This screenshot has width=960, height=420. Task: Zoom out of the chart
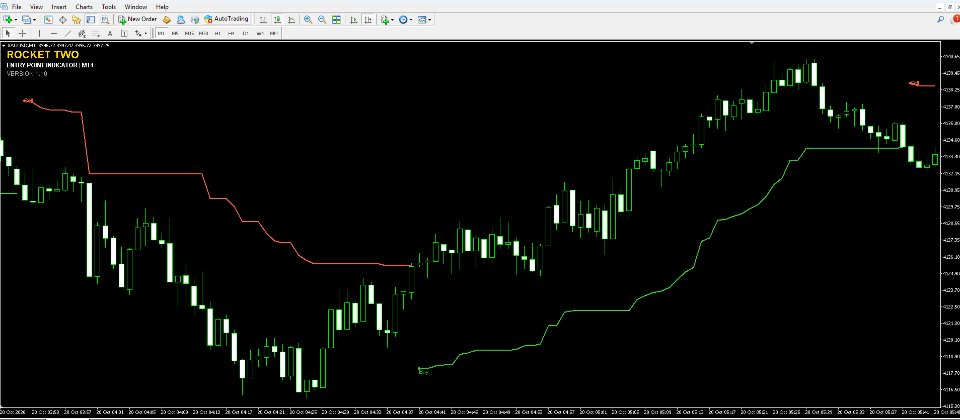click(321, 20)
